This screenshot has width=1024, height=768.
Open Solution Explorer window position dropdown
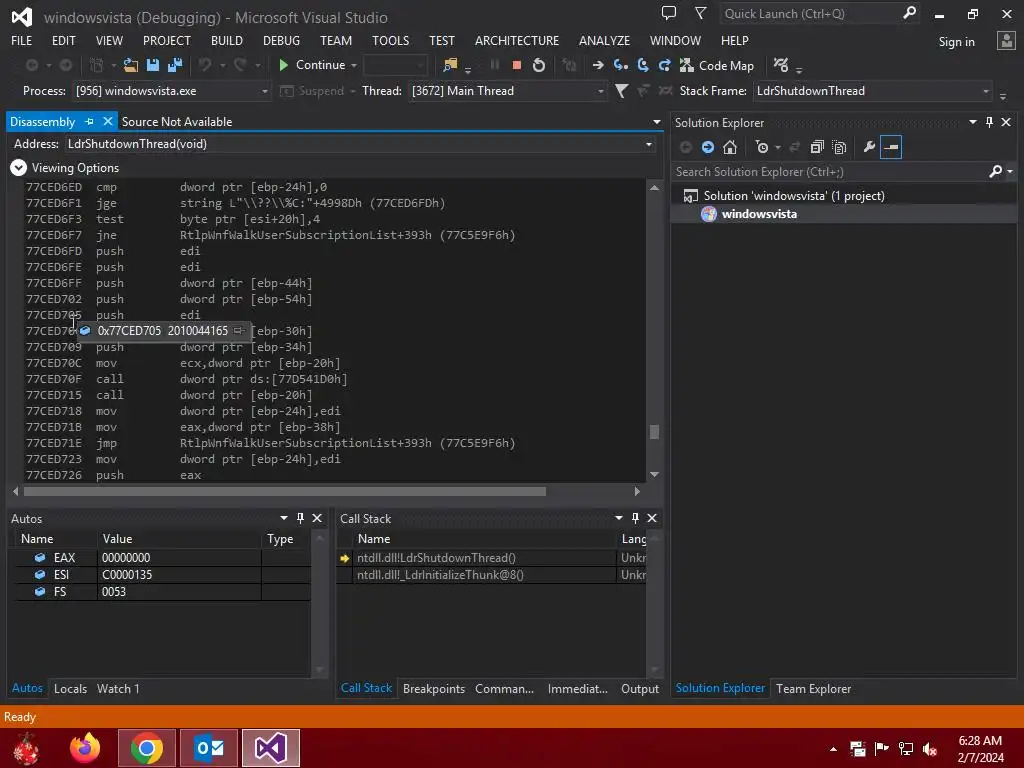point(972,122)
